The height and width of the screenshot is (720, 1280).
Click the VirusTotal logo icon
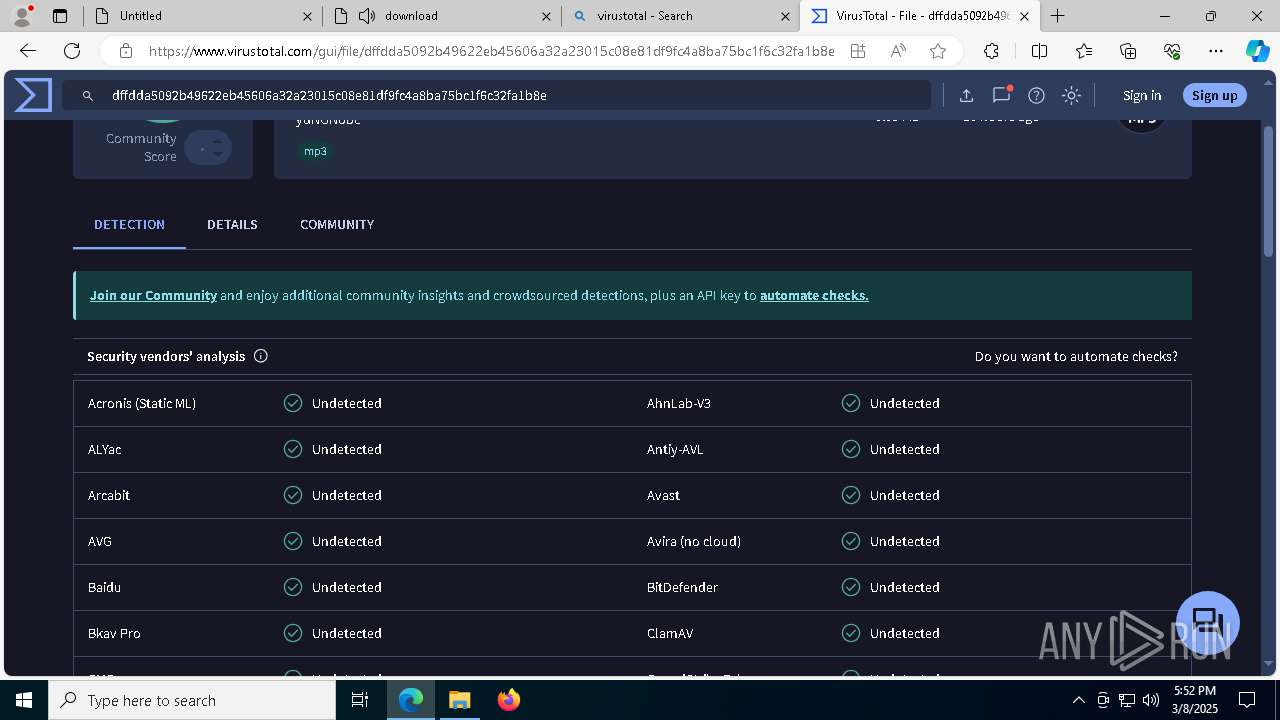(33, 95)
